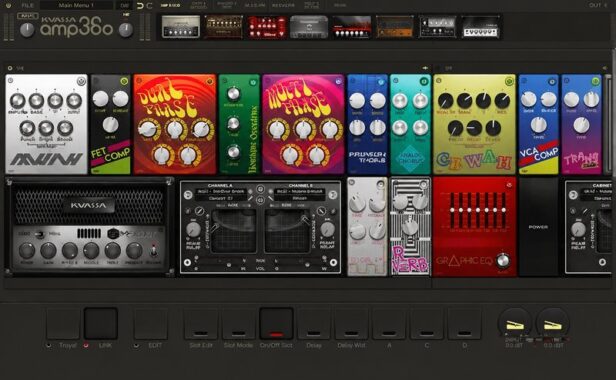Click the lower link icon between cabinet channels

(x=260, y=200)
